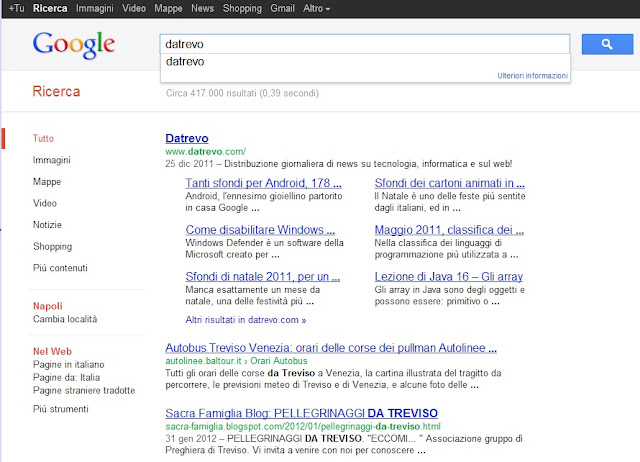640x462 pixels.
Task: Click autolinee.baltour.it › Orari Autobus URL
Action: coord(236,361)
